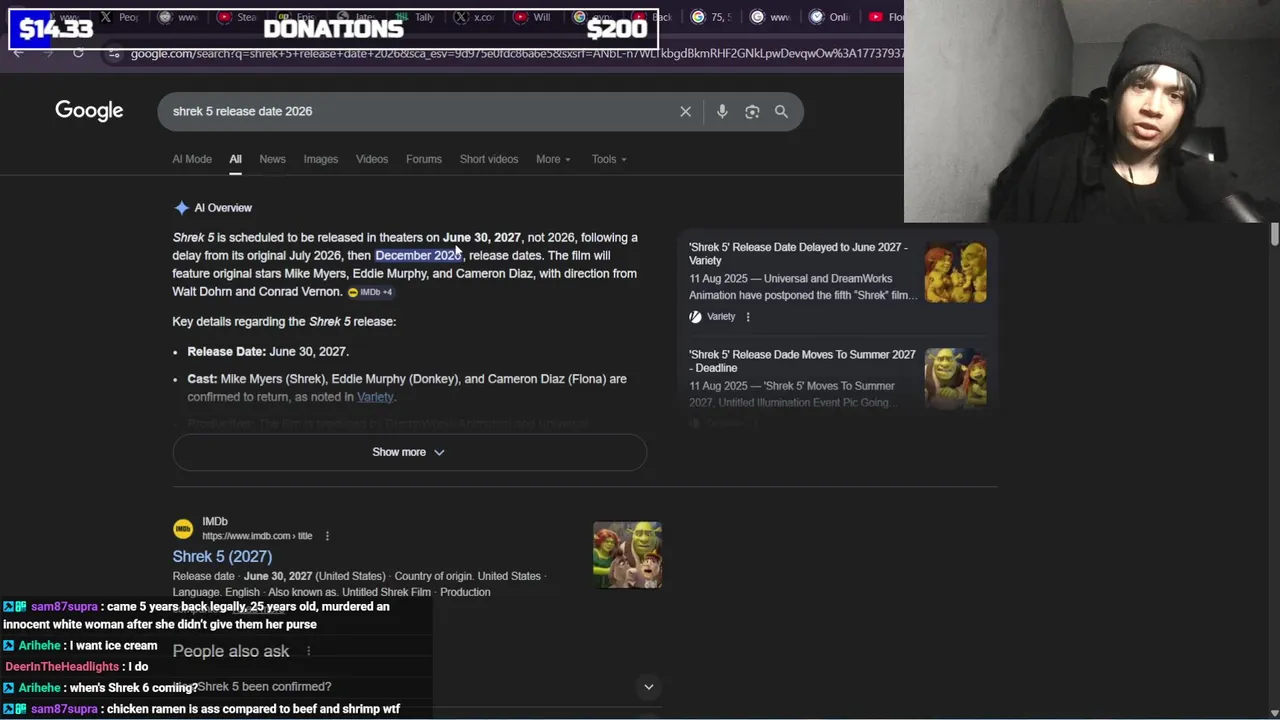Image resolution: width=1280 pixels, height=720 pixels.
Task: Expand the 'Shrek 5 been confirmed?' question chevron
Action: click(x=648, y=687)
